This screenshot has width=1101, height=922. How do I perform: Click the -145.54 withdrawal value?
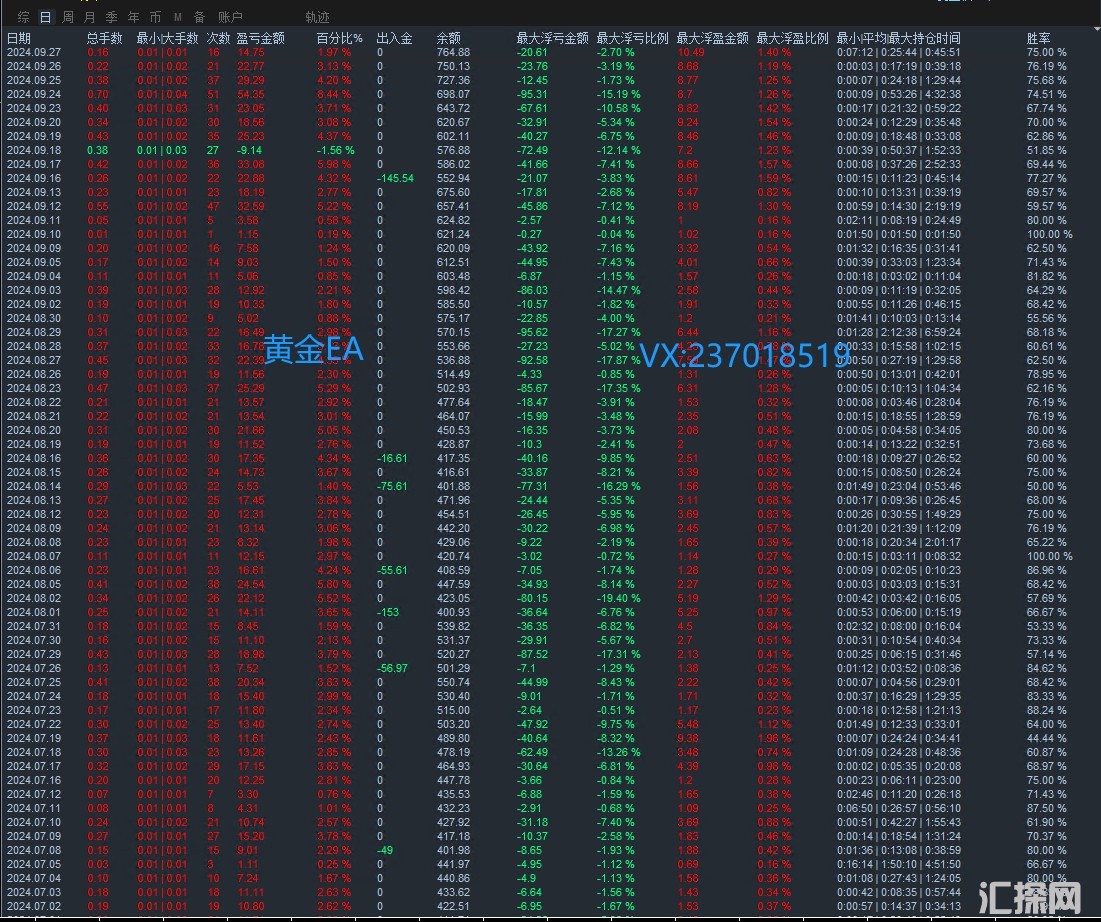(395, 178)
